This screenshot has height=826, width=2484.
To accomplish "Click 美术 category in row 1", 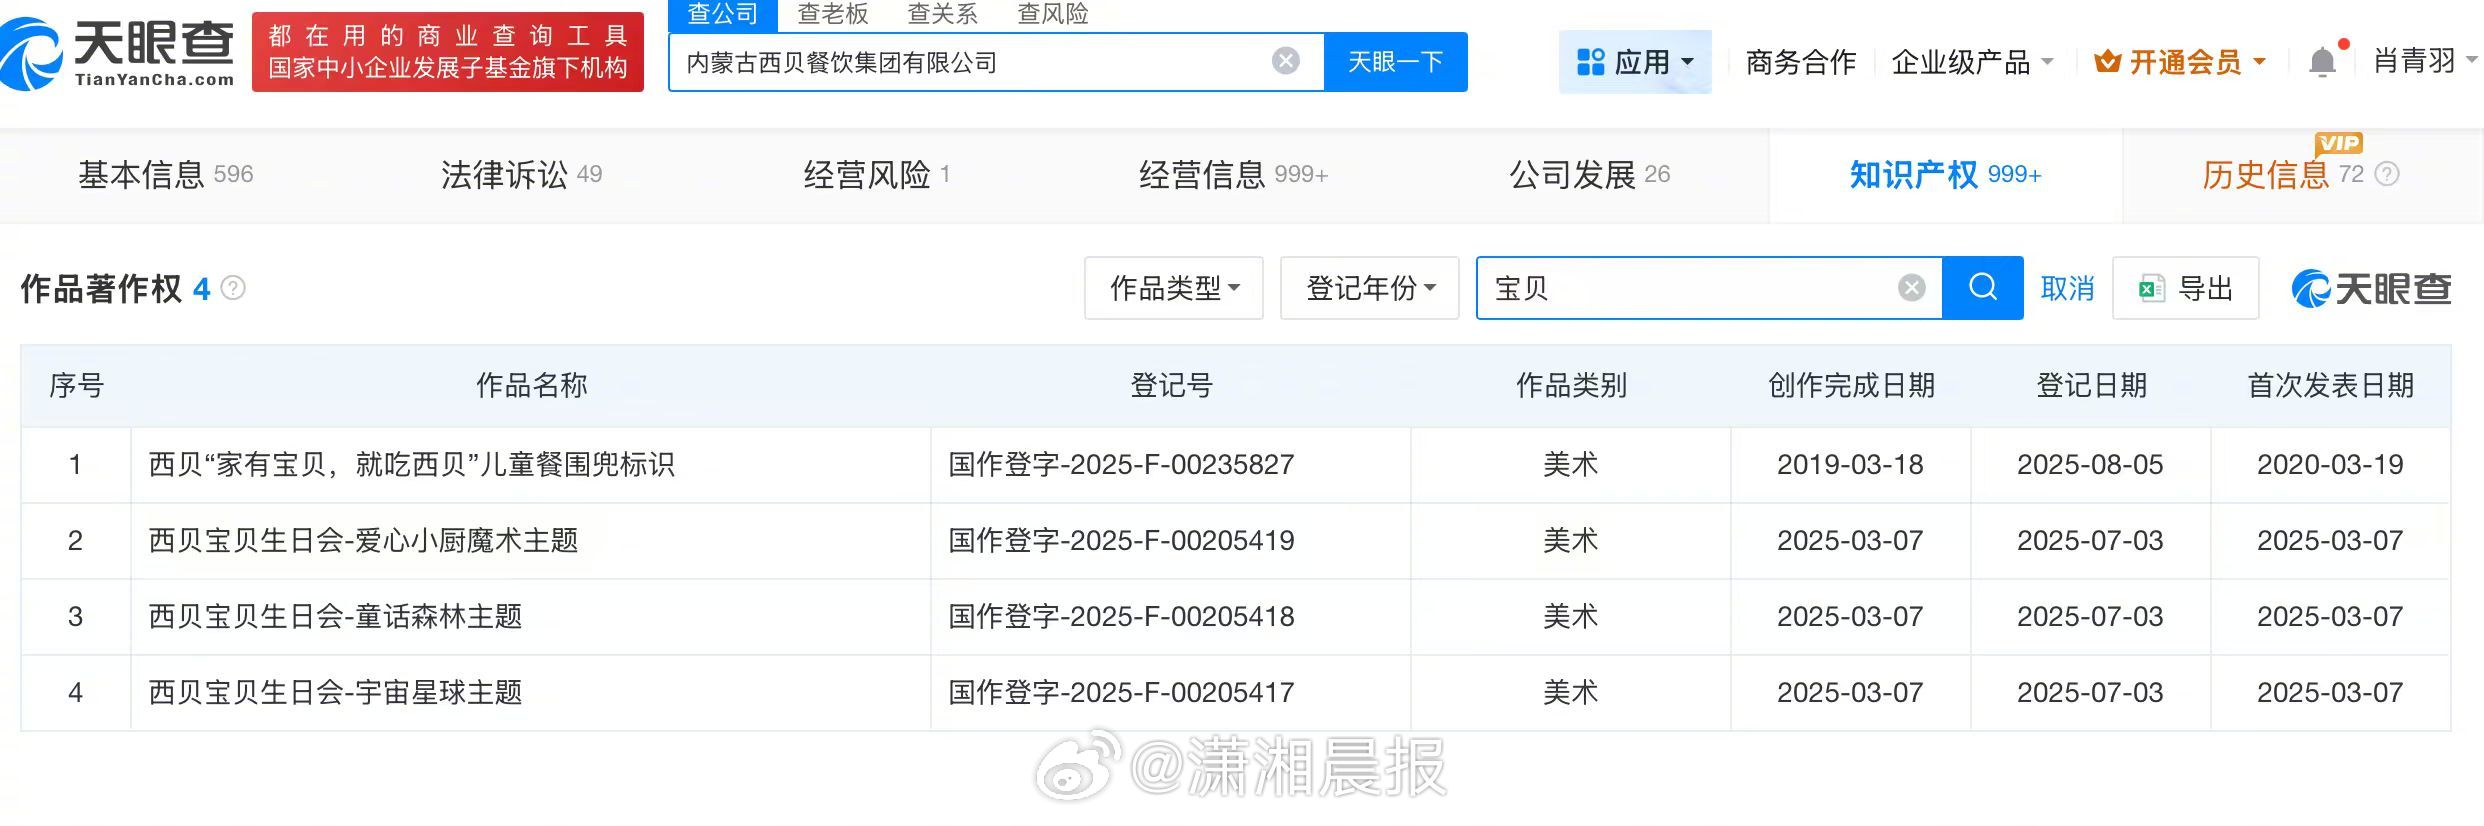I will pyautogui.click(x=1570, y=464).
